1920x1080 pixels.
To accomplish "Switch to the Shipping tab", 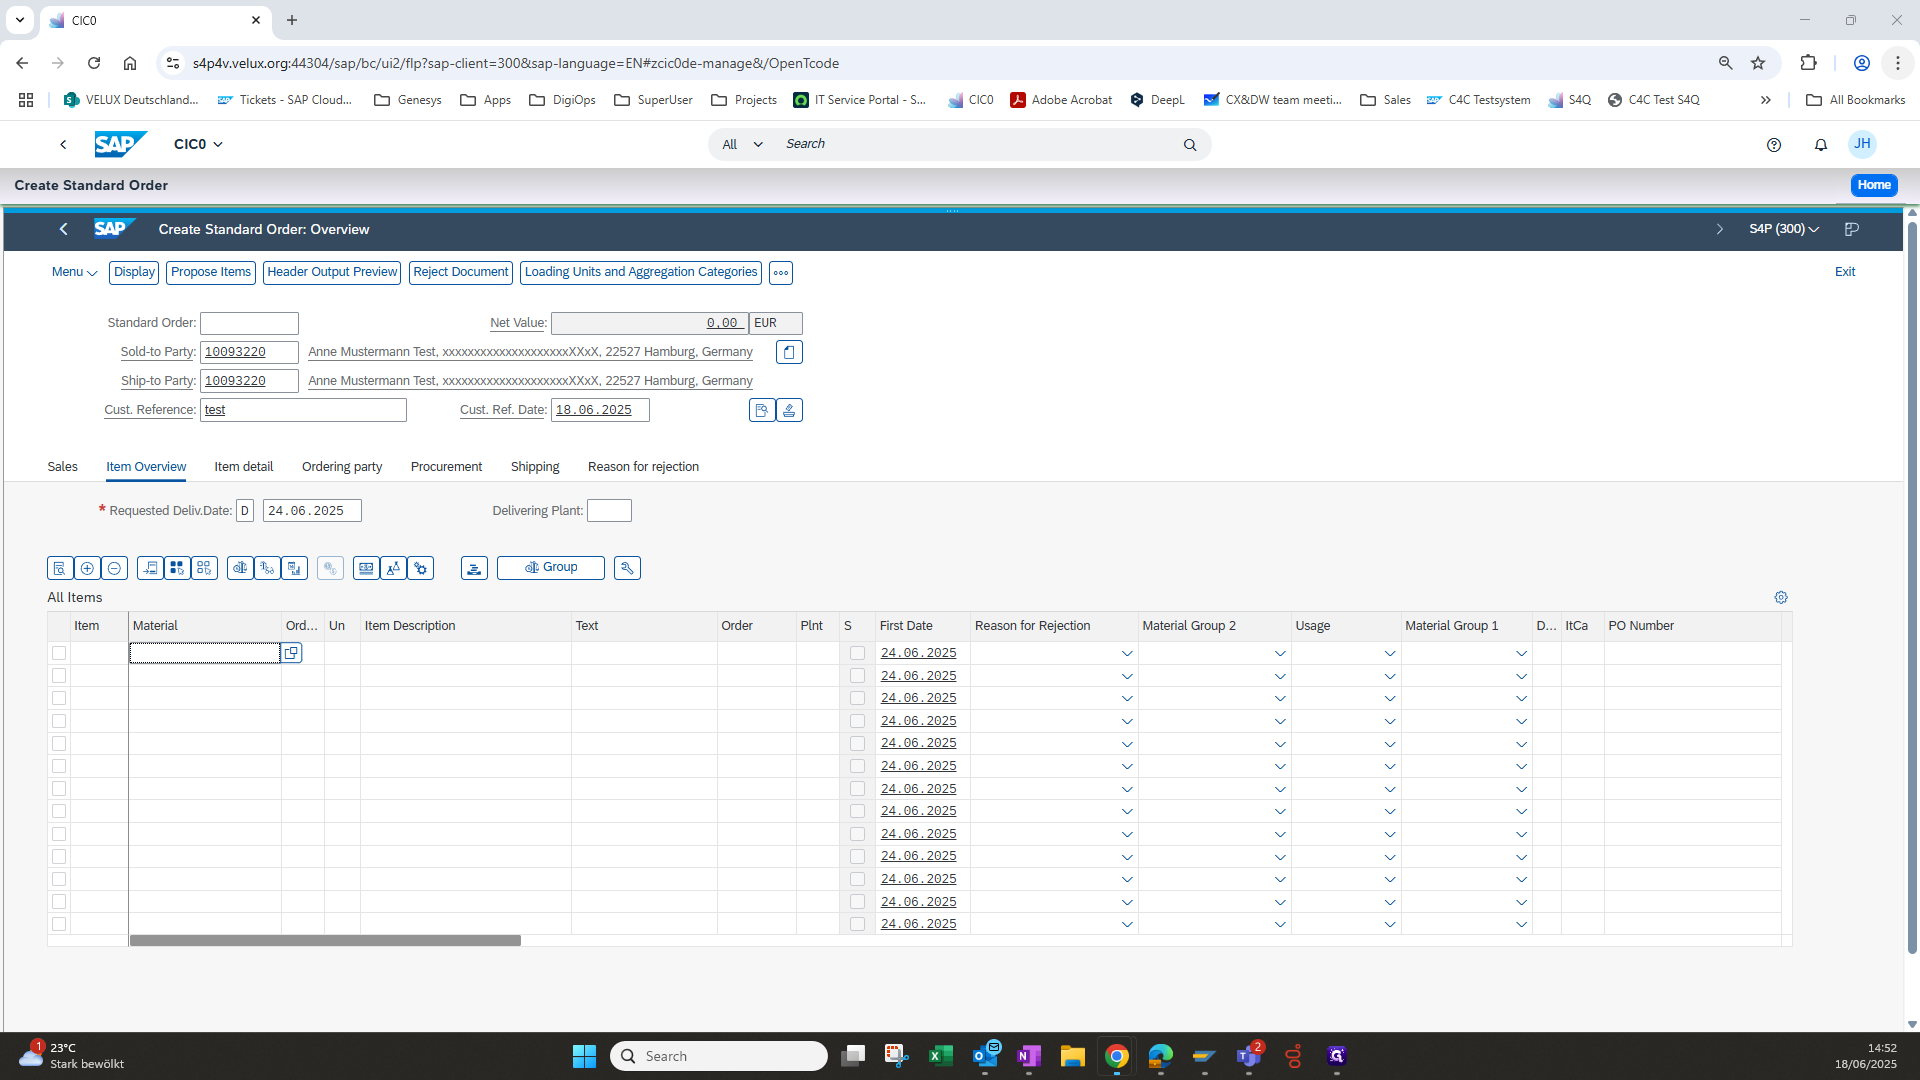I will [535, 467].
